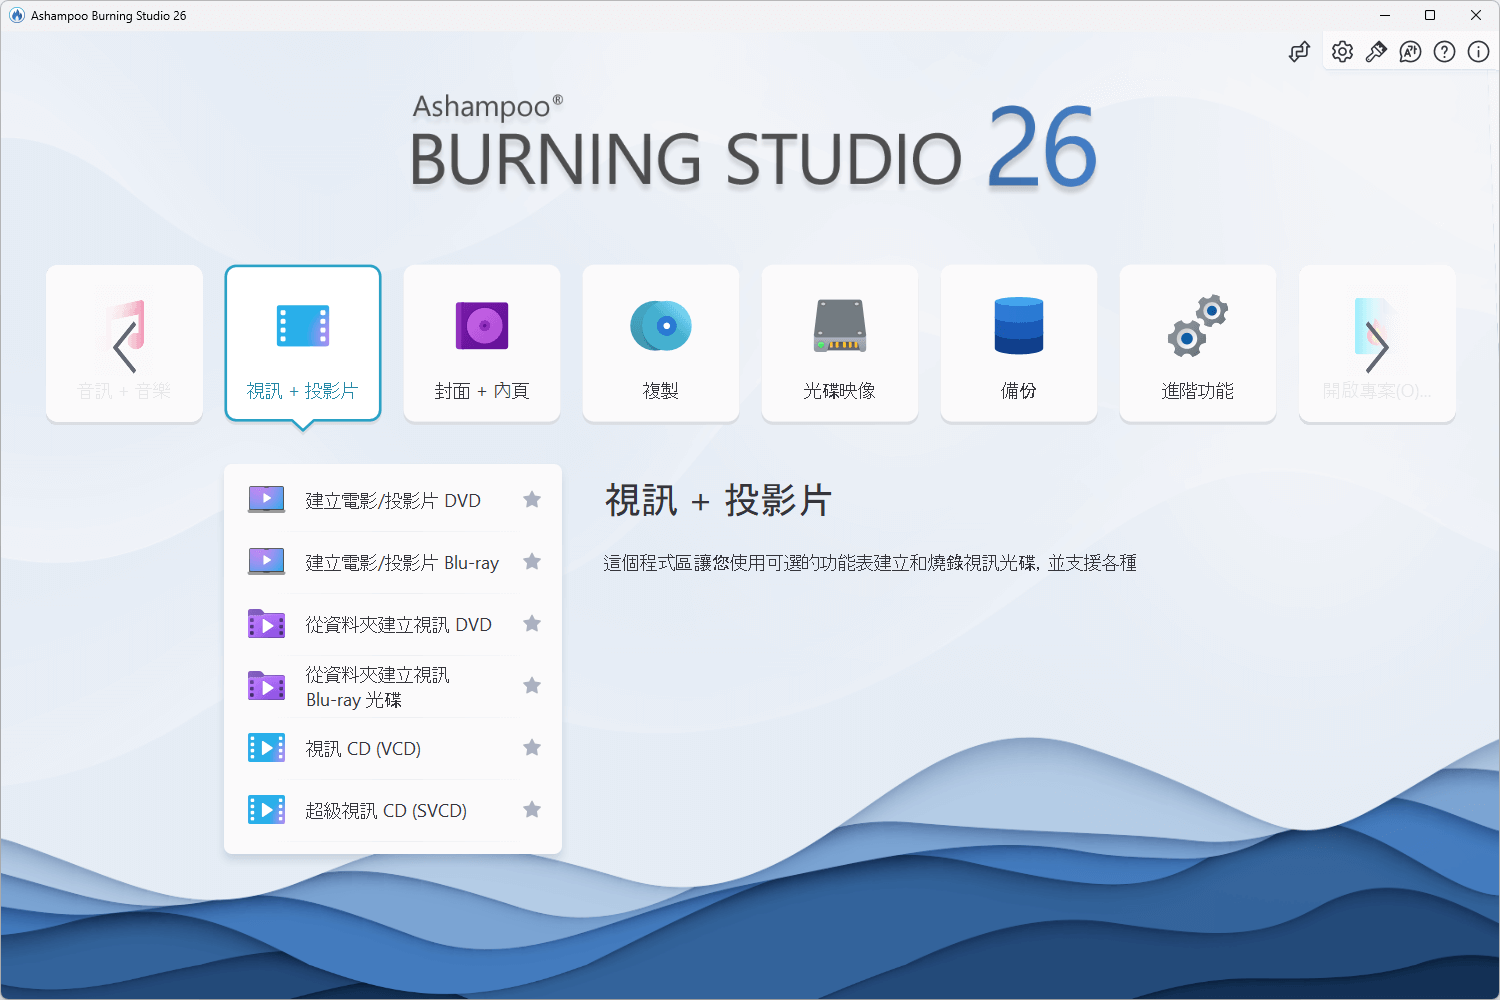Toggle favorite star for 視訊 CD (VCD)
The height and width of the screenshot is (1000, 1500).
pos(532,747)
